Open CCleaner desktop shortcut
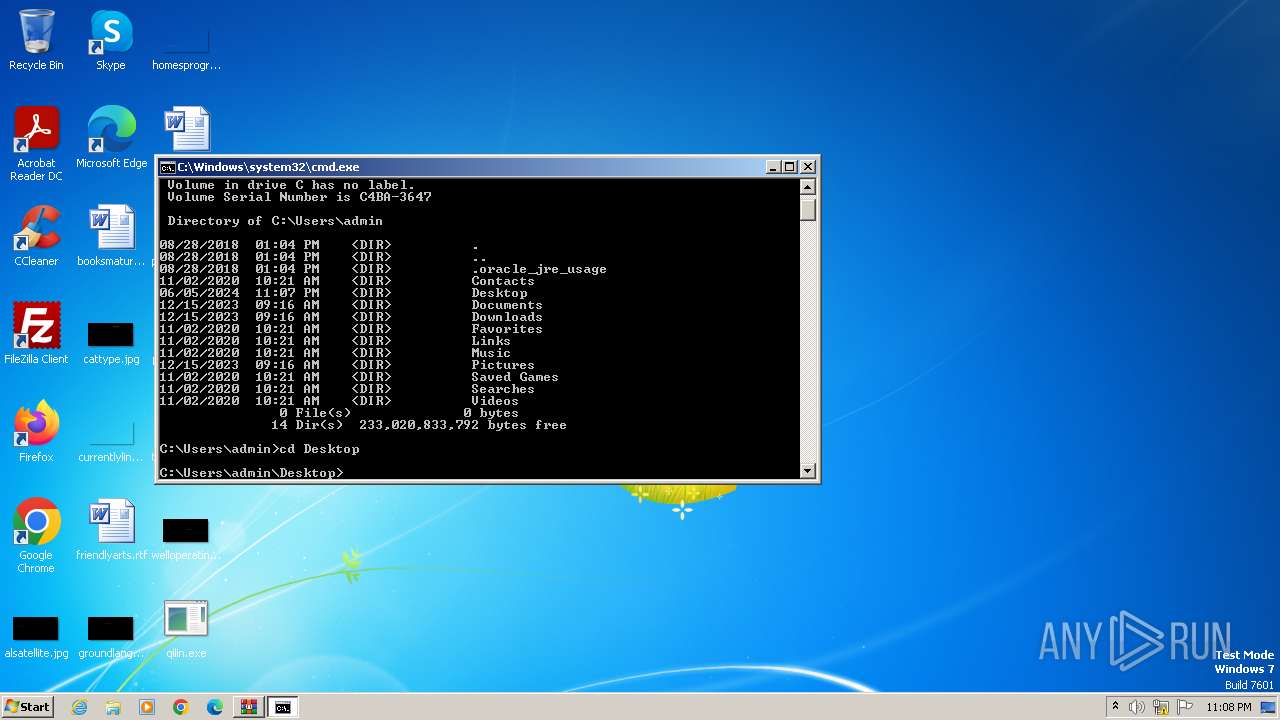This screenshot has height=720, width=1280. point(36,236)
